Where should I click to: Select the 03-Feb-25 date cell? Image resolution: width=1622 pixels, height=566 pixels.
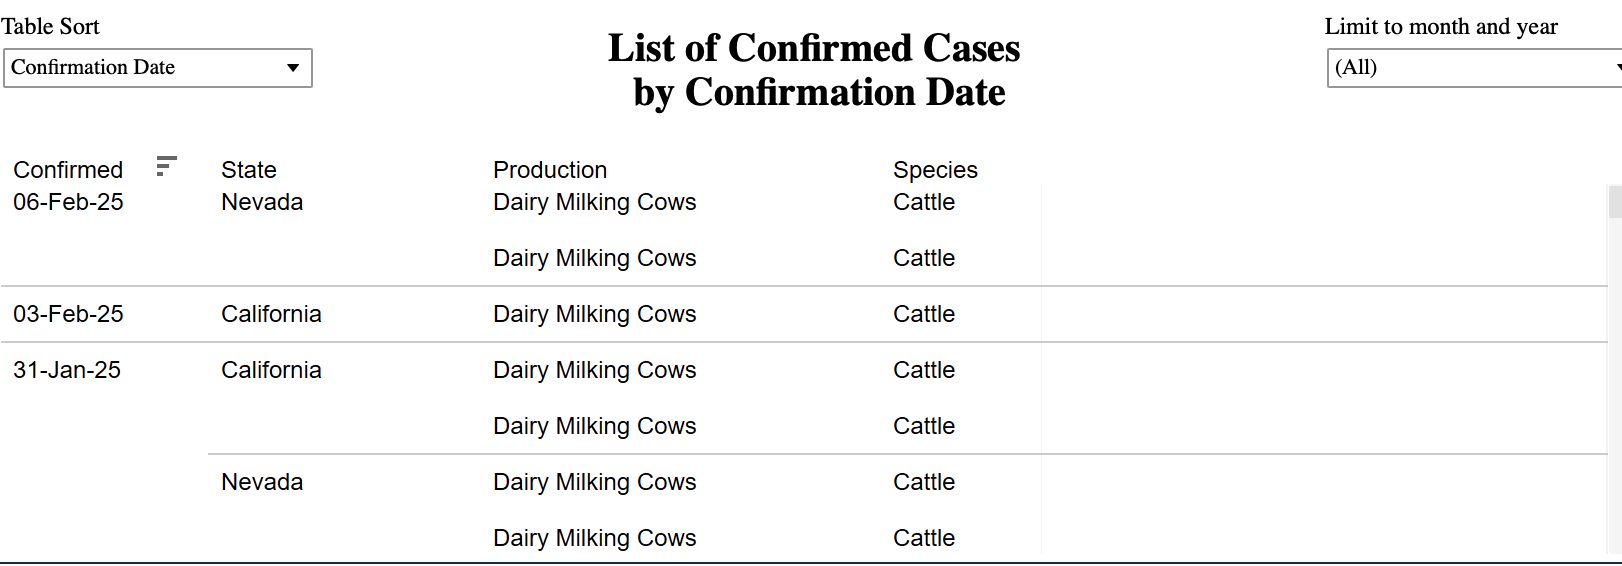coord(68,314)
